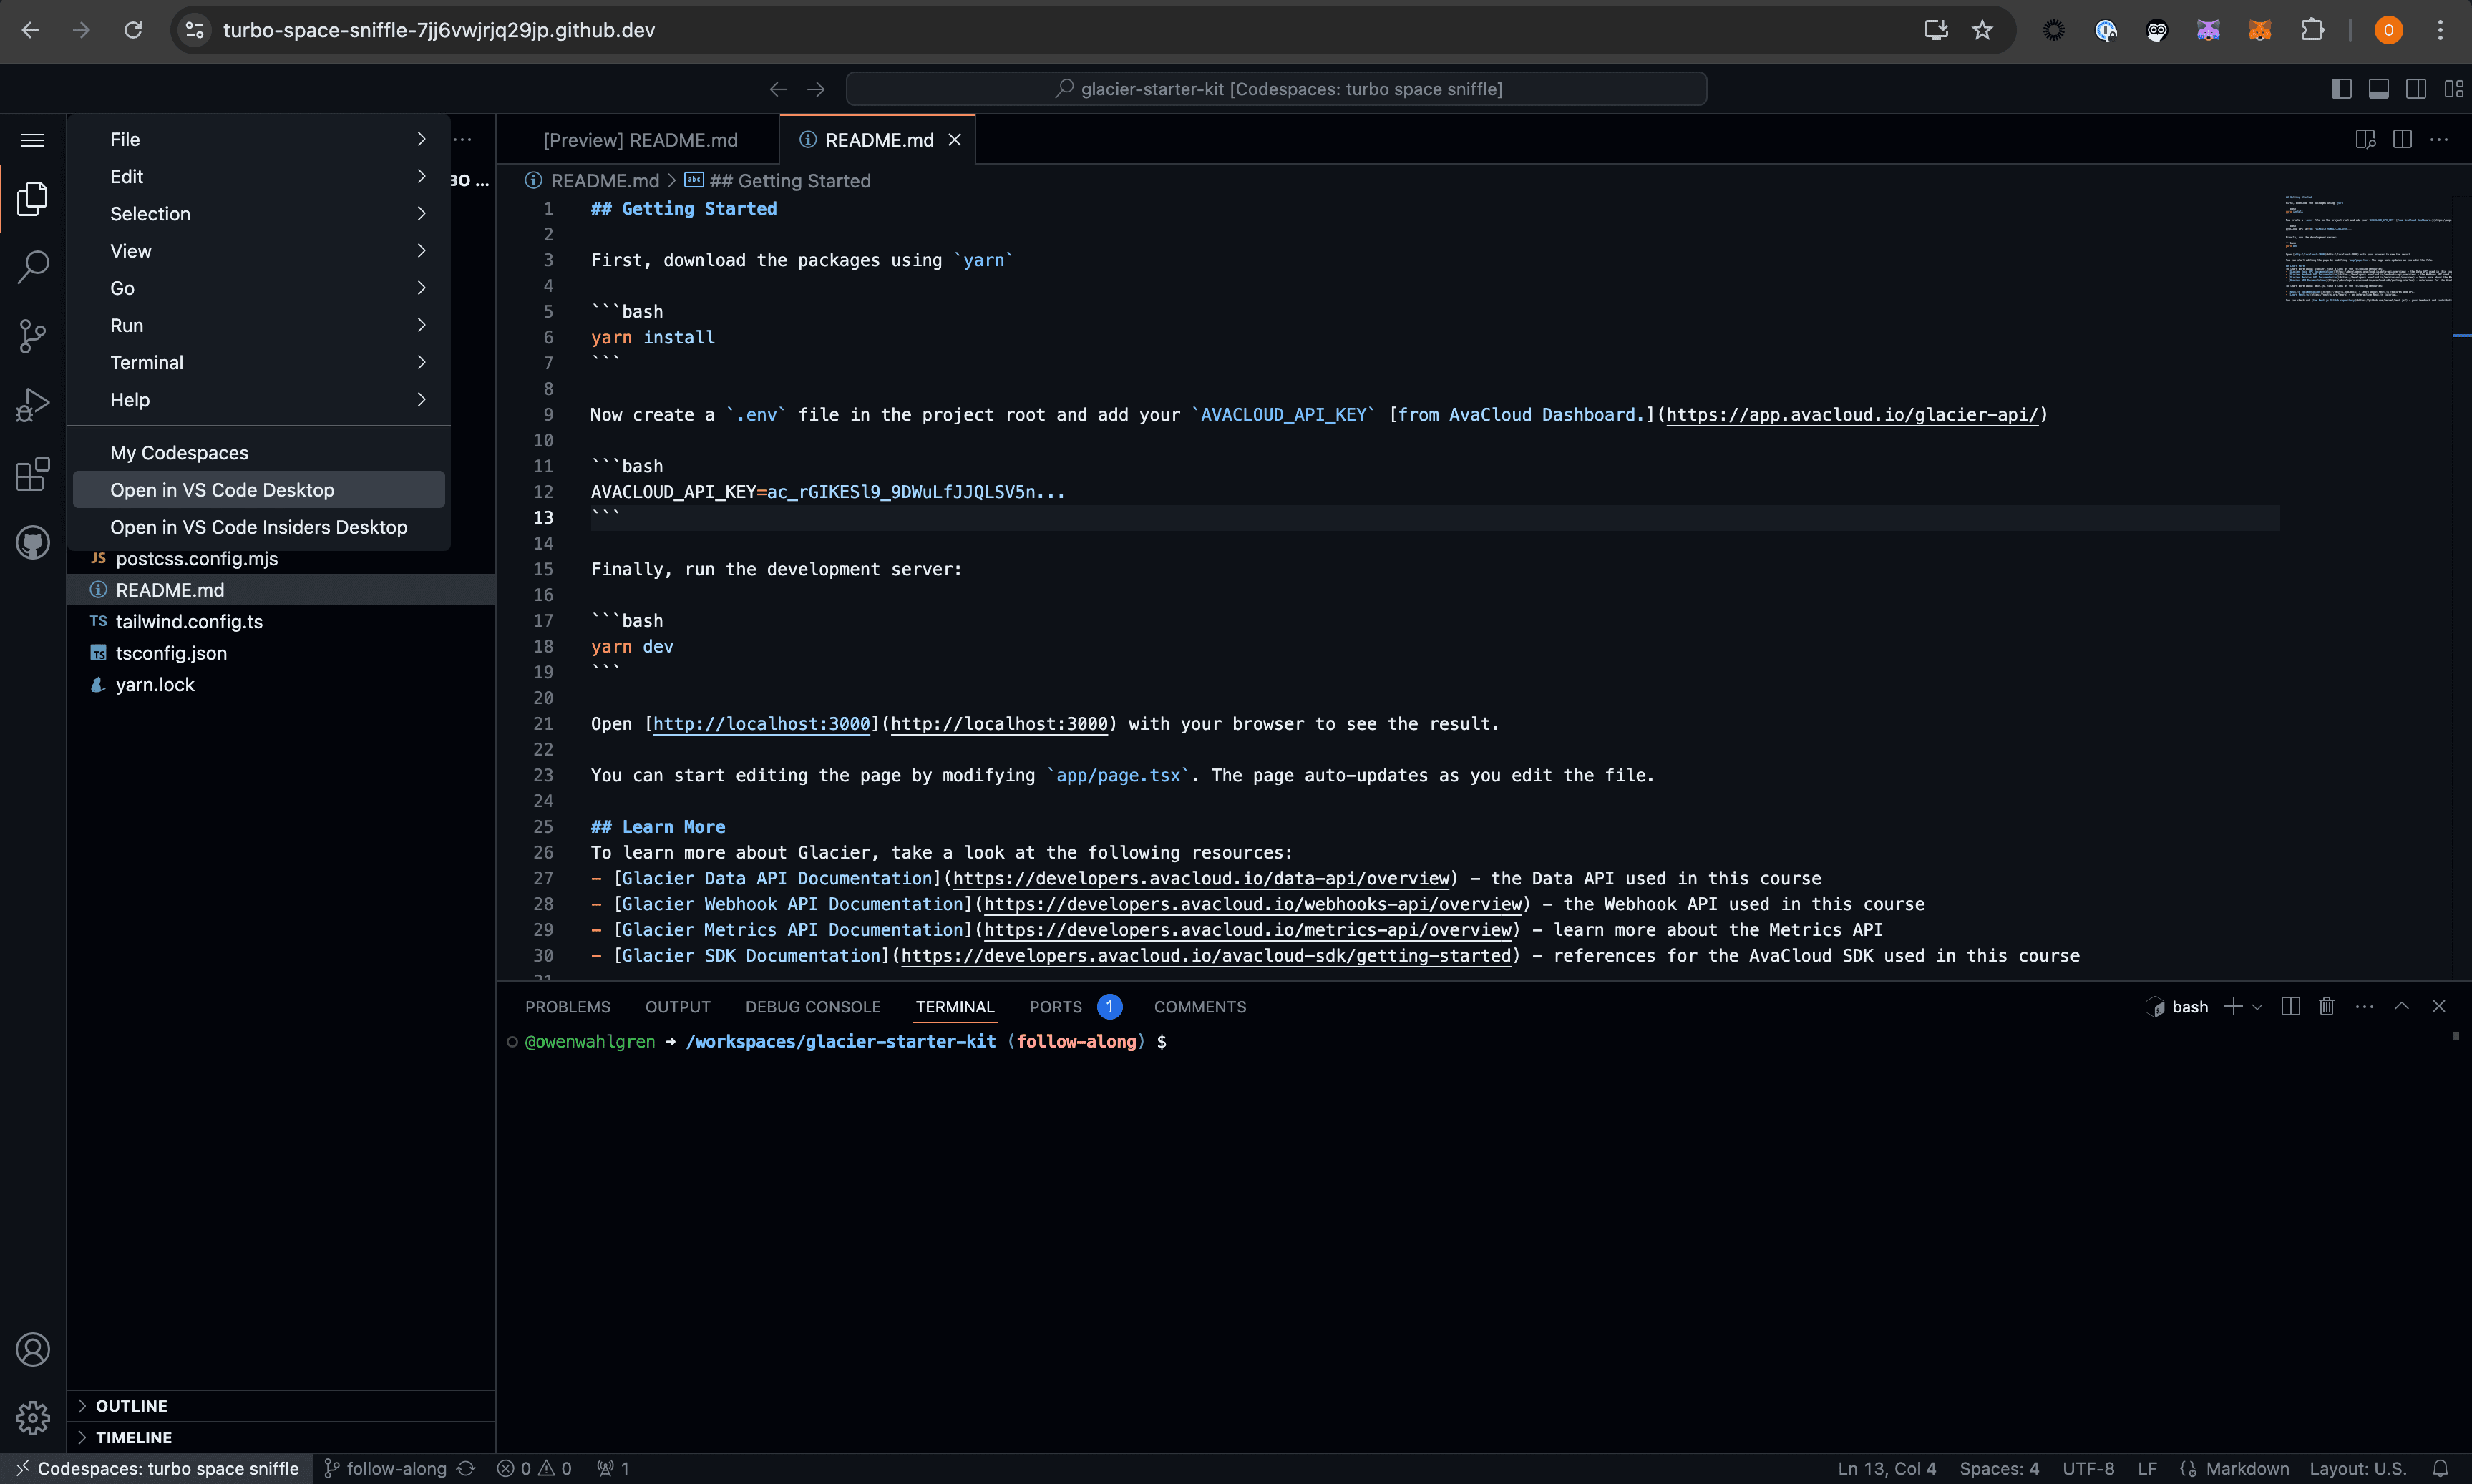This screenshot has width=2472, height=1484.
Task: Open the Search view in activity bar
Action: click(x=33, y=267)
